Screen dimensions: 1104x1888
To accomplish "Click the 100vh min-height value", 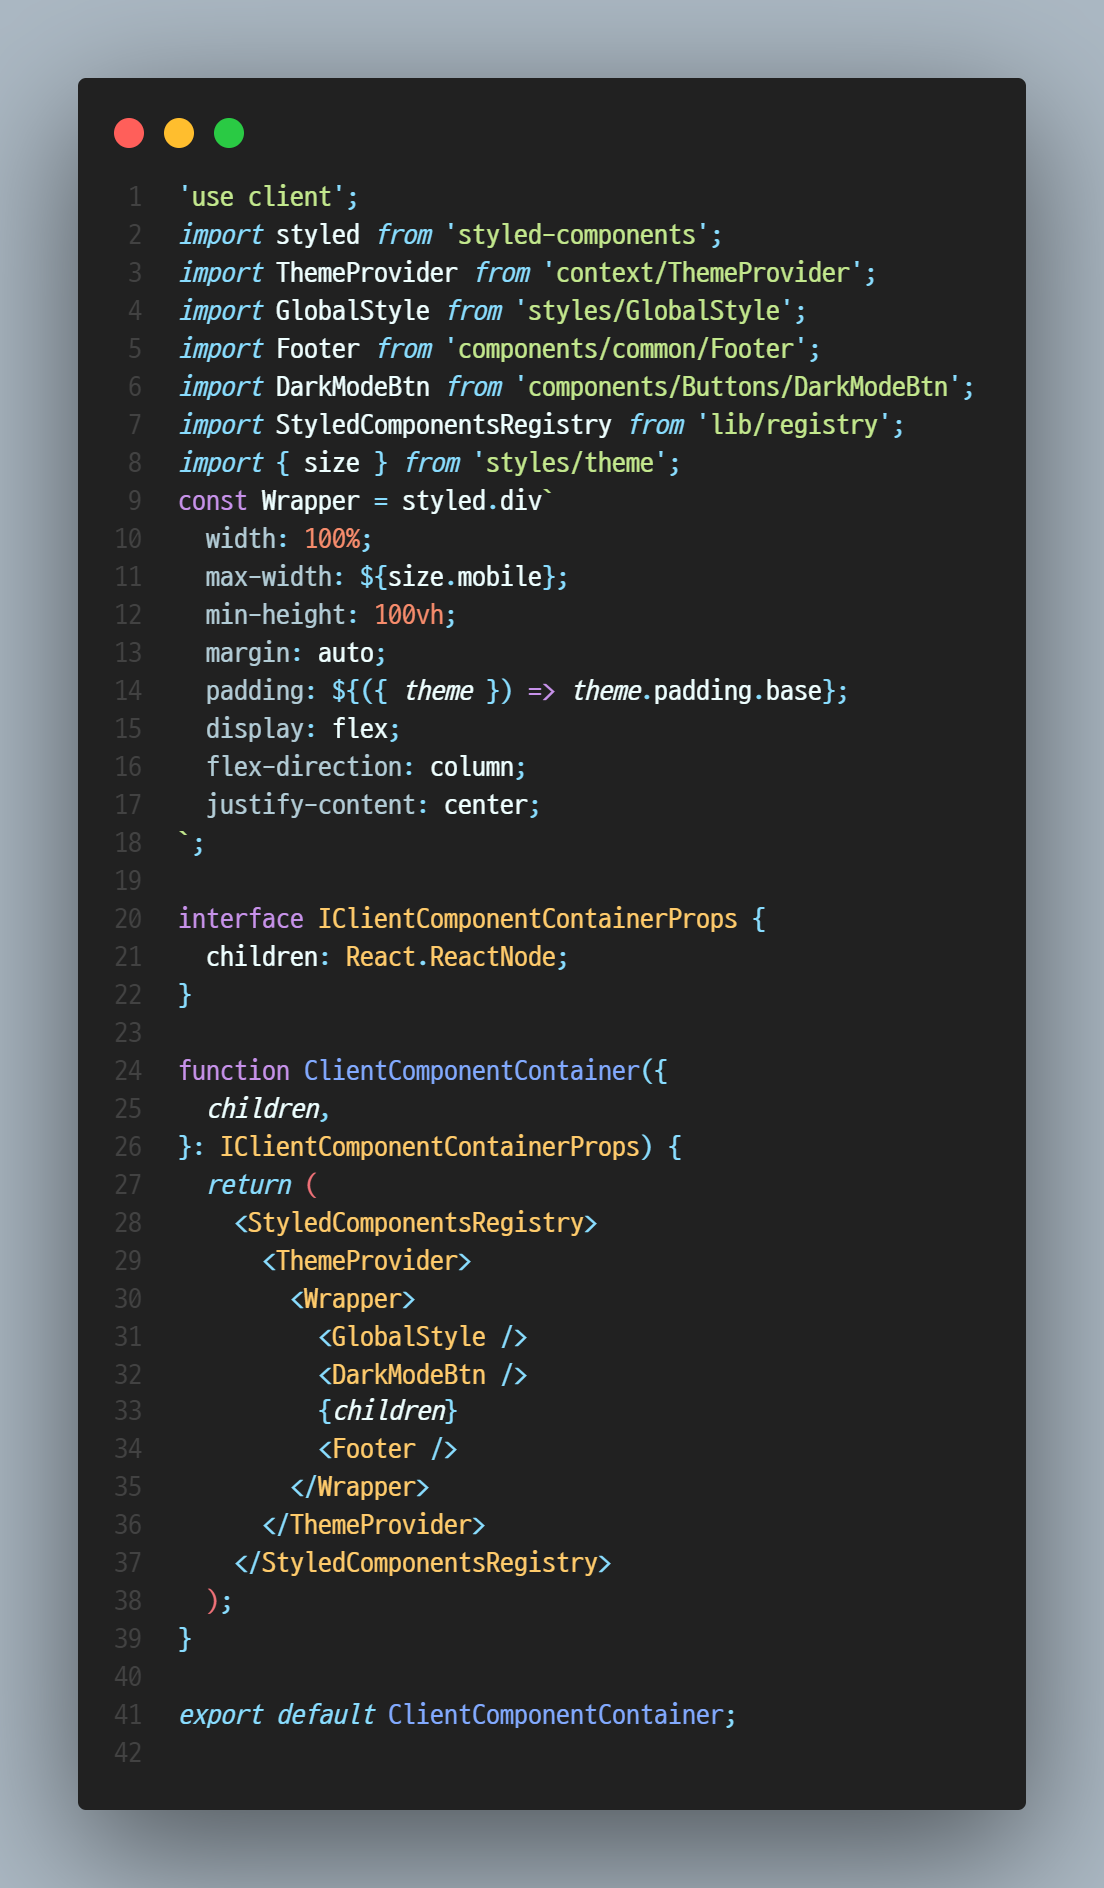I will [409, 615].
